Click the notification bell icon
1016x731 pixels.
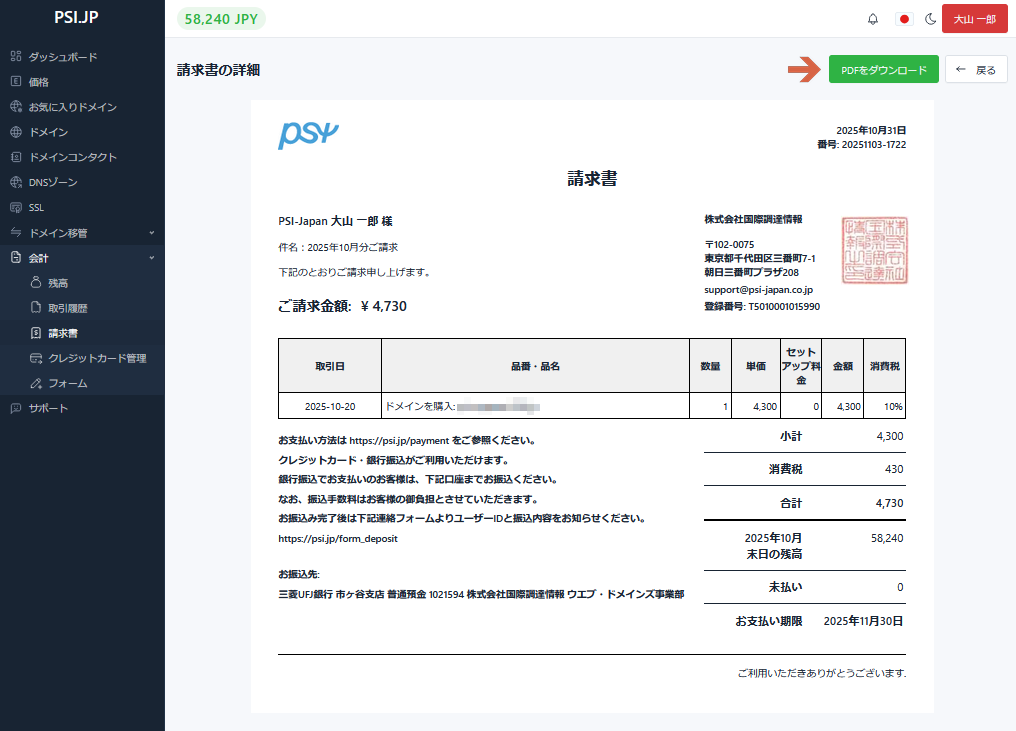[872, 19]
